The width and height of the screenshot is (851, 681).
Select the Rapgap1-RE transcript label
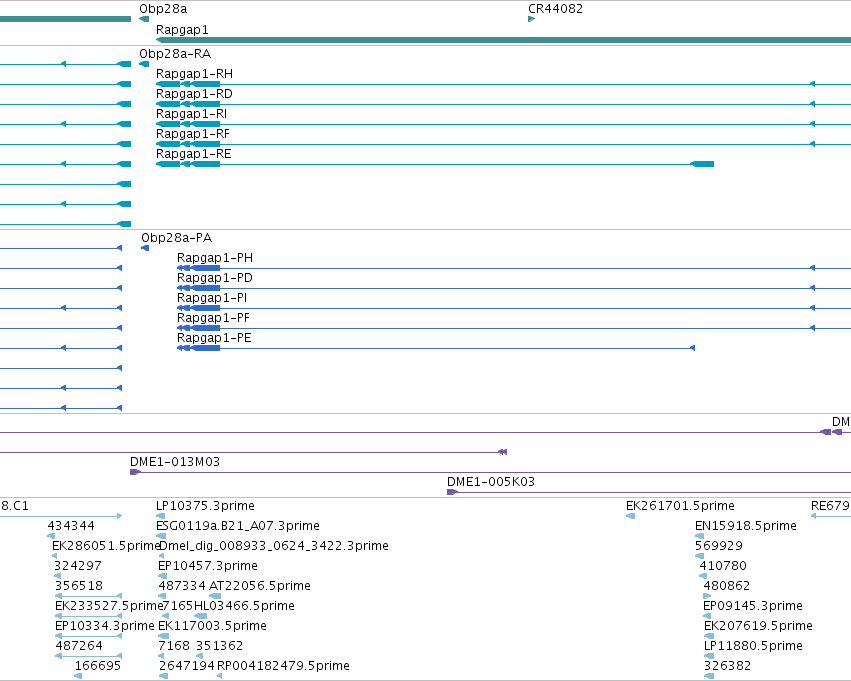coord(194,154)
